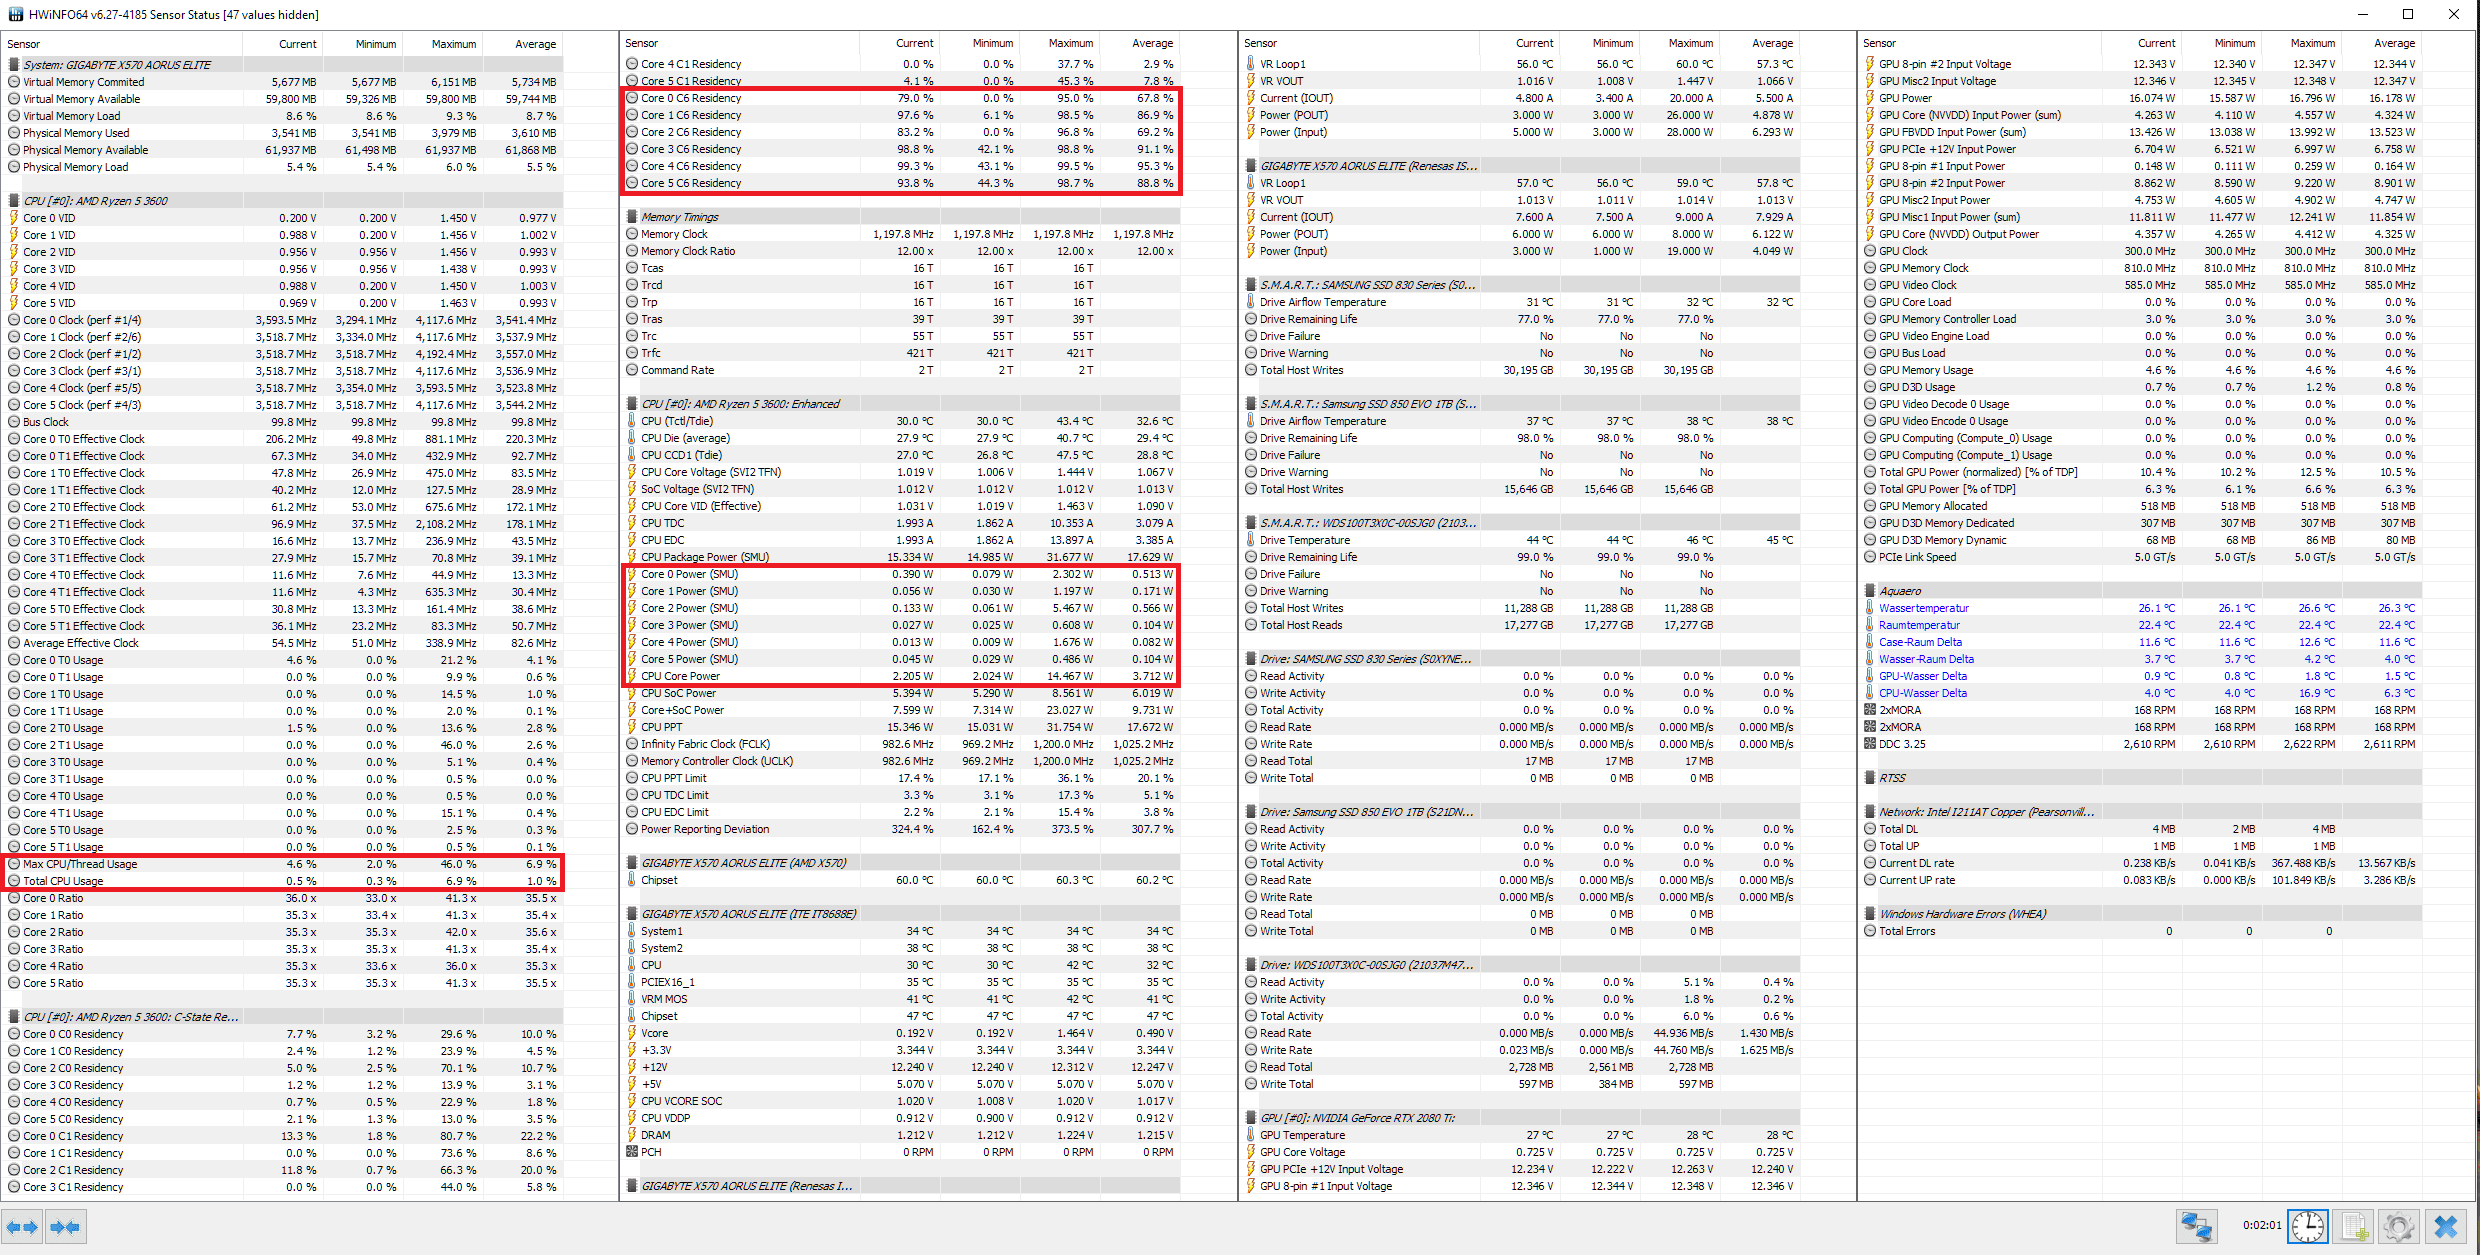Screen dimensions: 2480x1255
Task: Select Core 2 Power (SMU) row
Action: (x=902, y=608)
